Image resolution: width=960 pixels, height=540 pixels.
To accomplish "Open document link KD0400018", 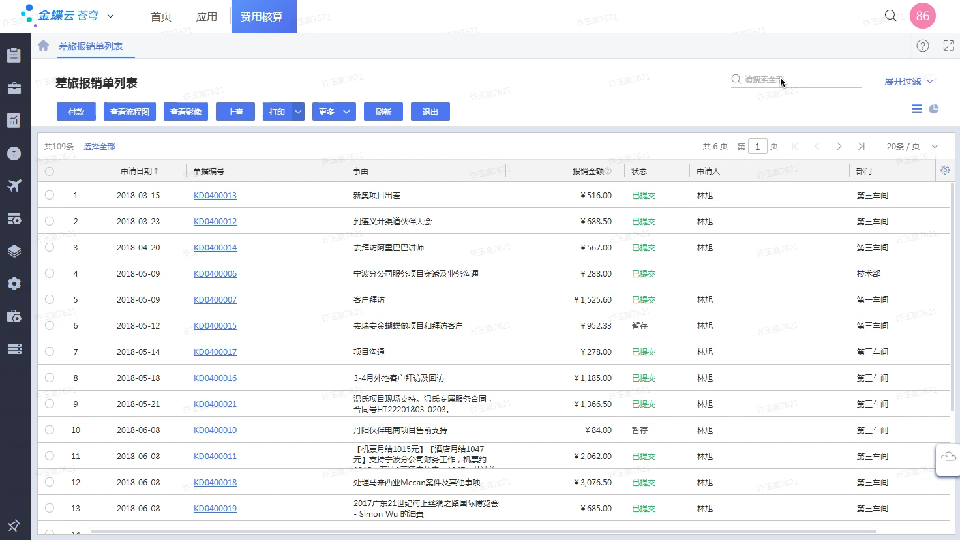I will click(215, 482).
